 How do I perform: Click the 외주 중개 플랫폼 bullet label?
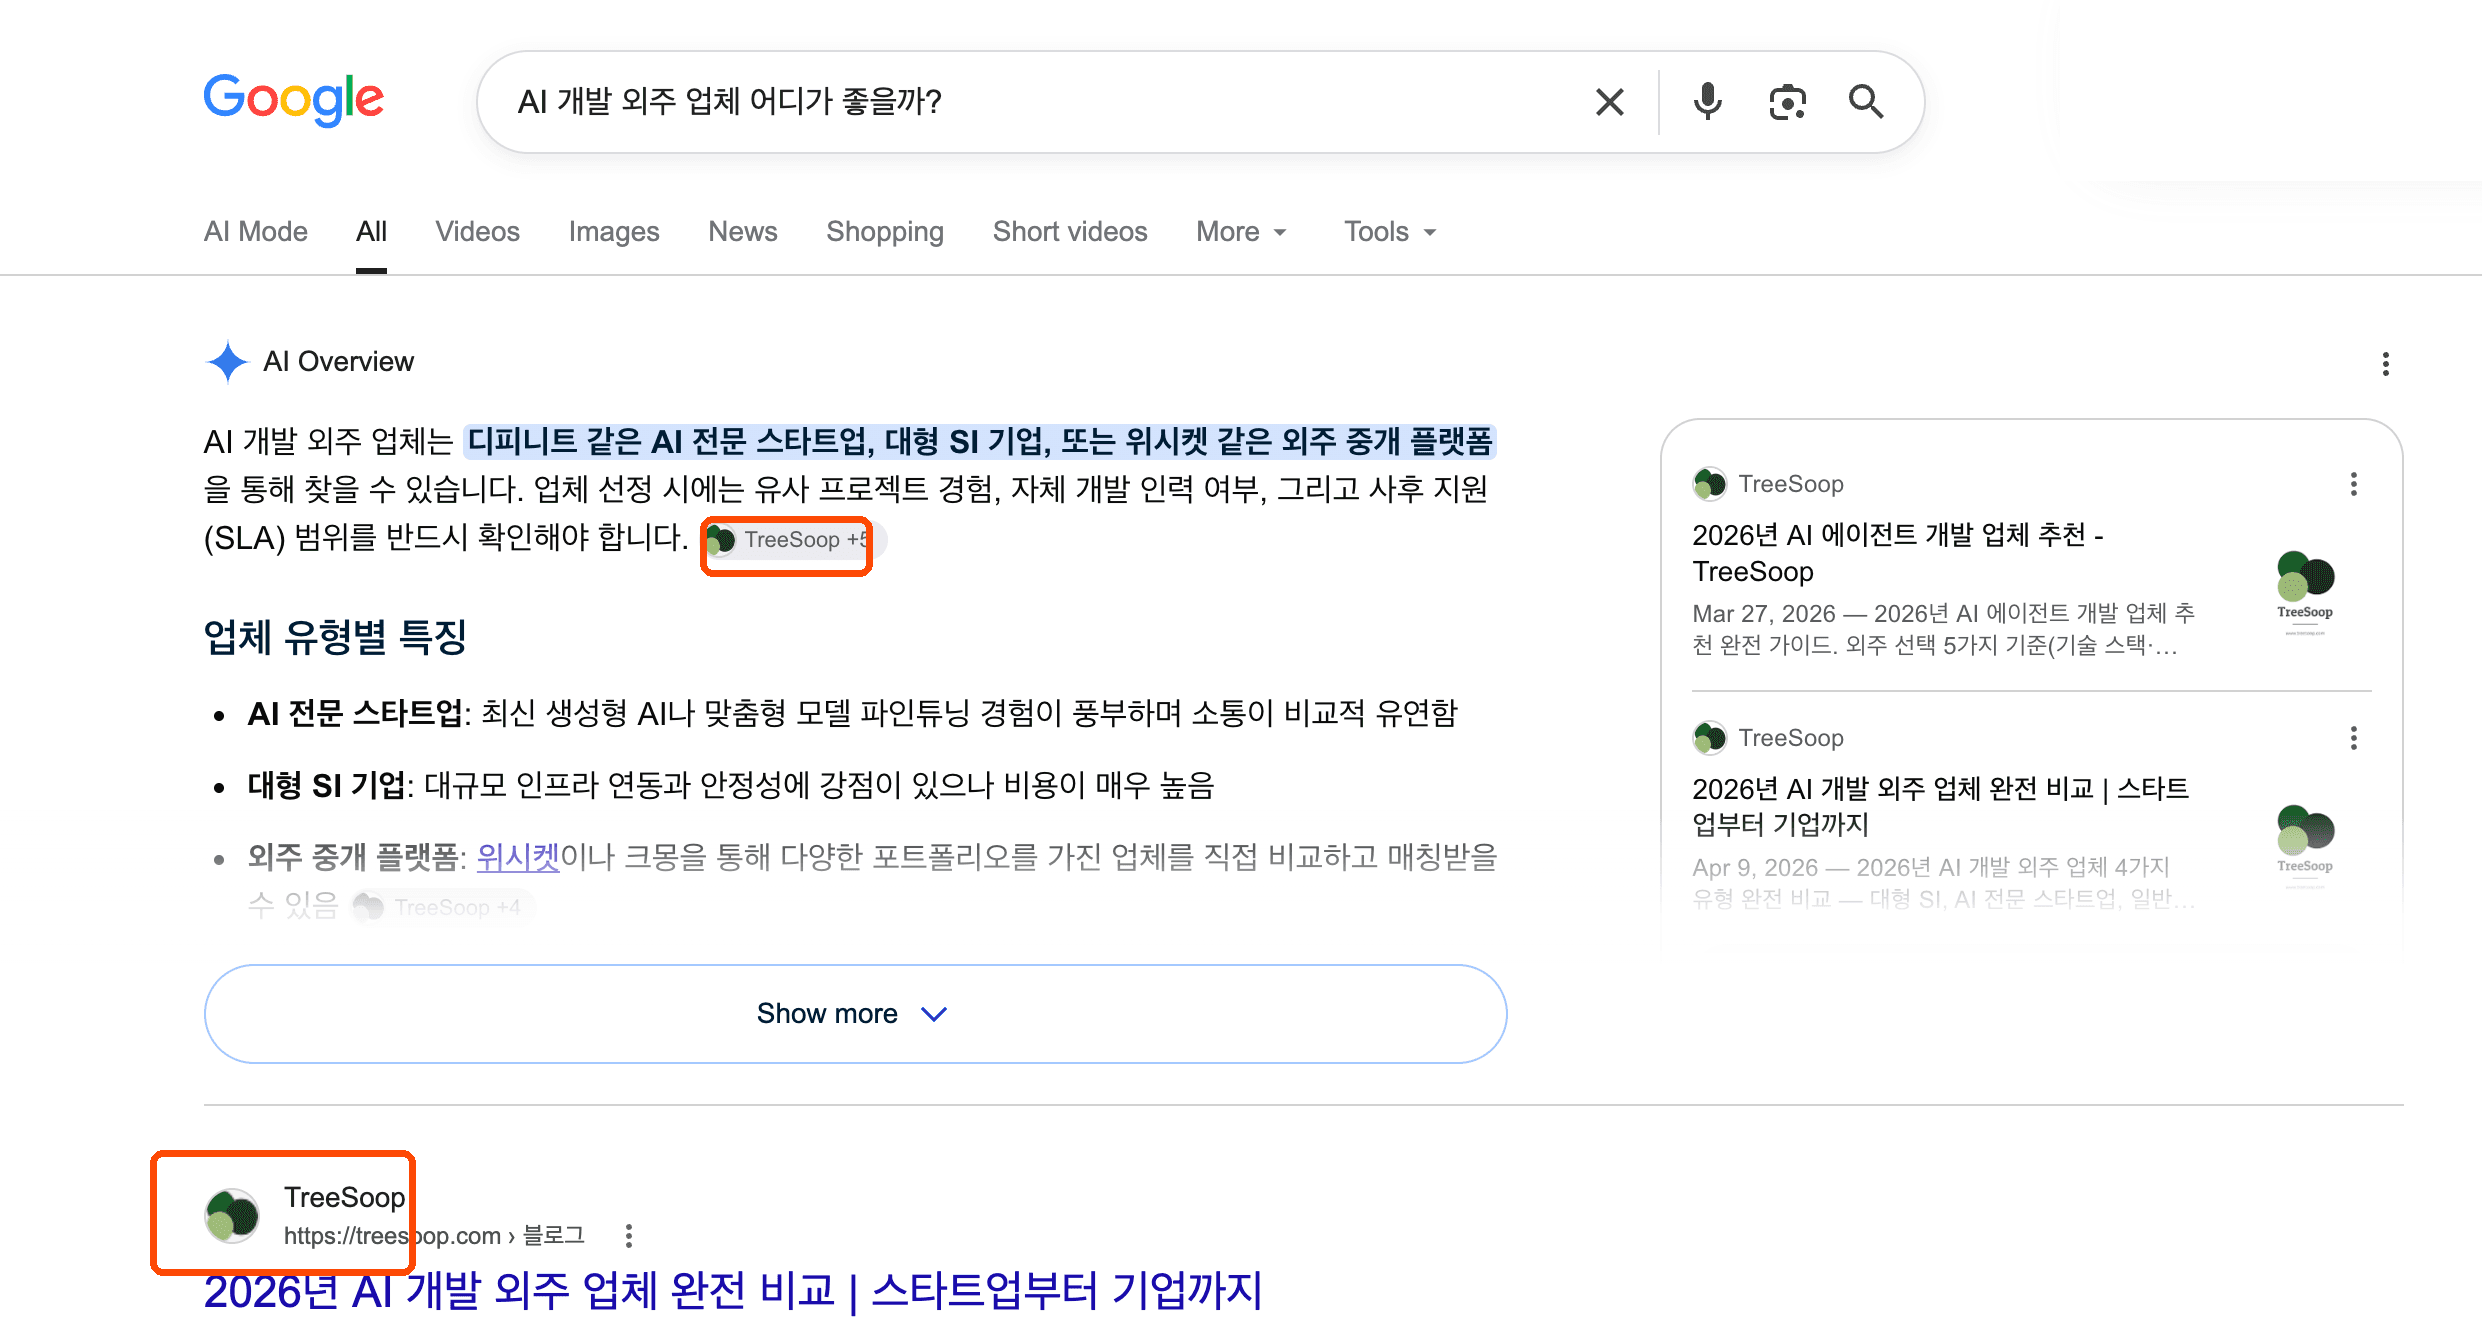352,857
